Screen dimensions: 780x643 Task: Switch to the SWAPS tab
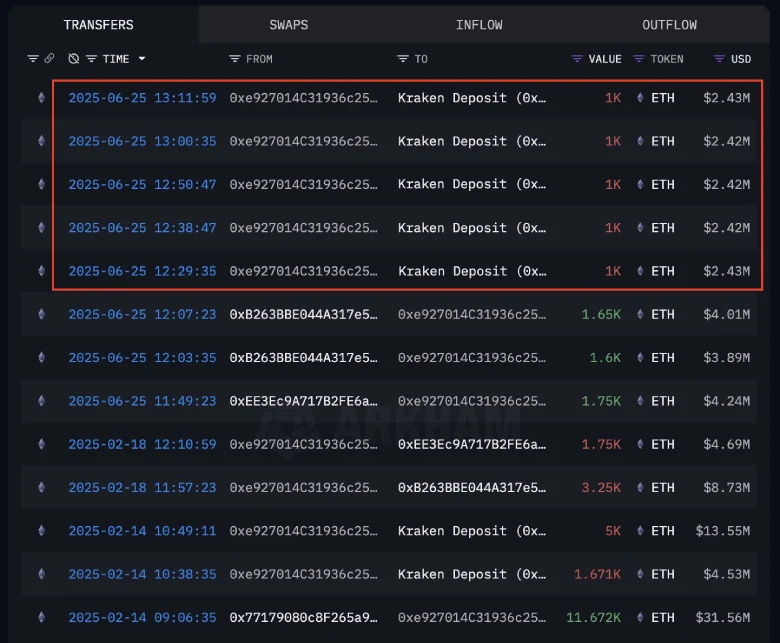click(x=289, y=25)
